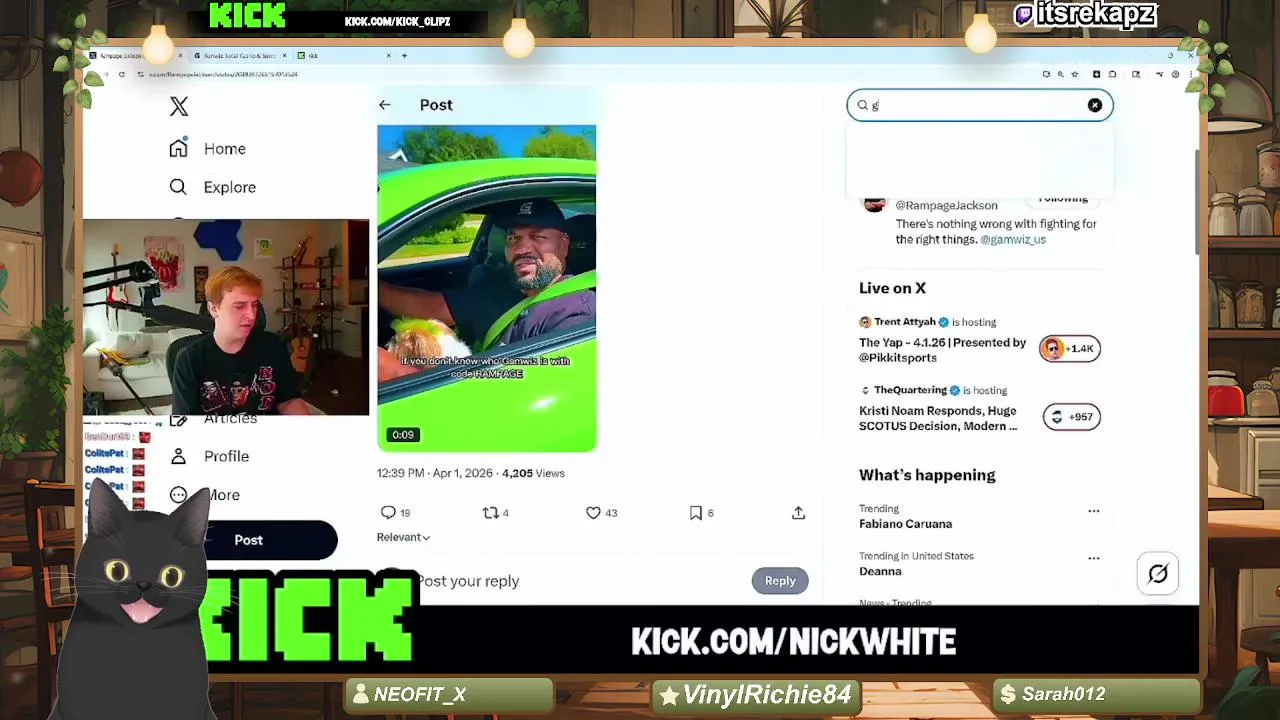Go back with the Post arrow
The width and height of the screenshot is (1280, 720).
tap(385, 105)
